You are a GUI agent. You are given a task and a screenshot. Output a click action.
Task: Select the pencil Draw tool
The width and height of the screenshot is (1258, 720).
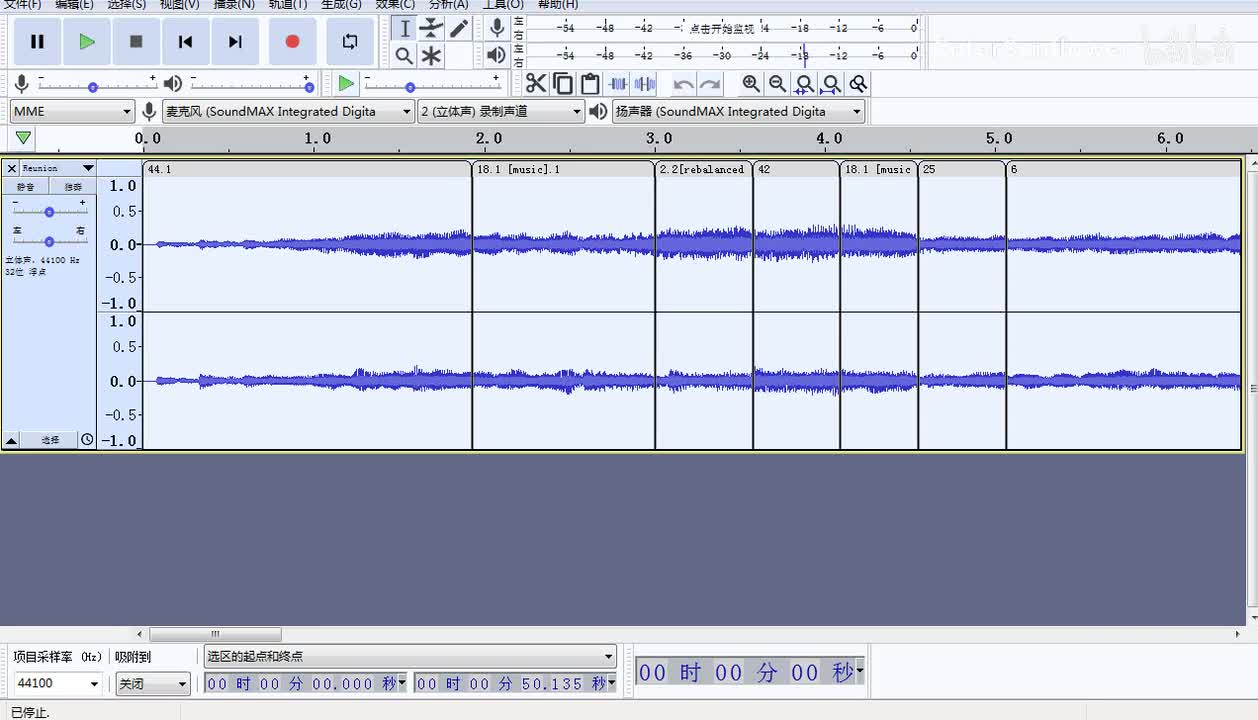459,28
